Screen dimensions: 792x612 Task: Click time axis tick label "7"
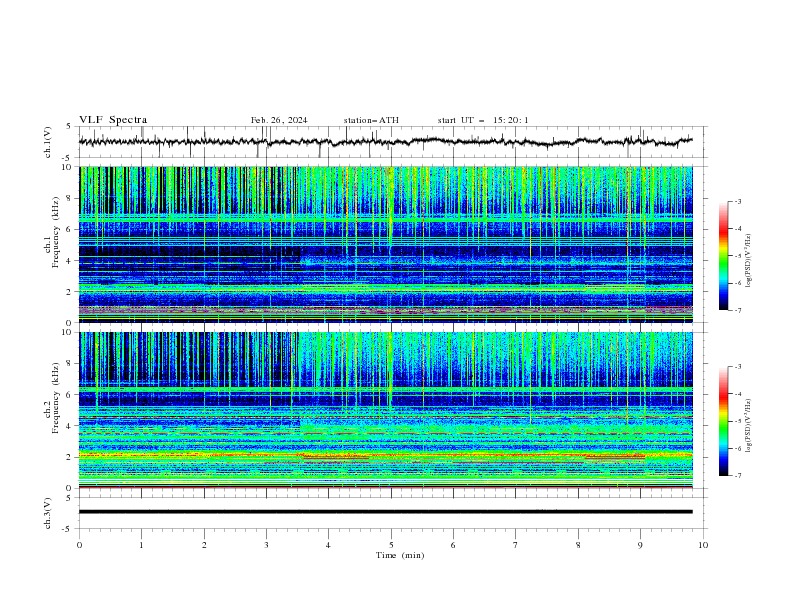[x=516, y=545]
